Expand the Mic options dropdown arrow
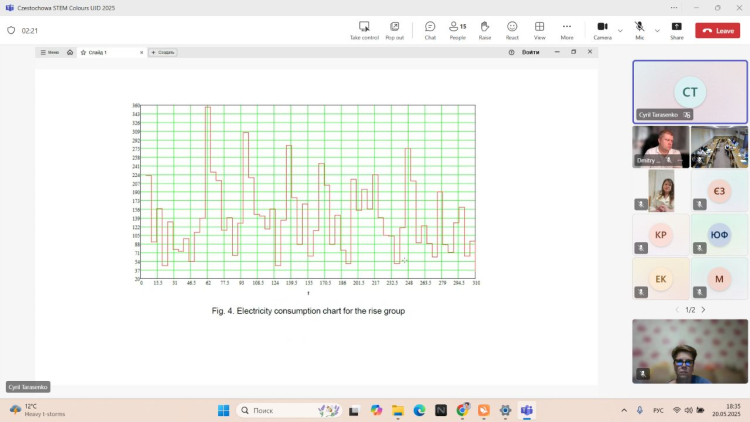The height and width of the screenshot is (422, 750). pyautogui.click(x=656, y=30)
